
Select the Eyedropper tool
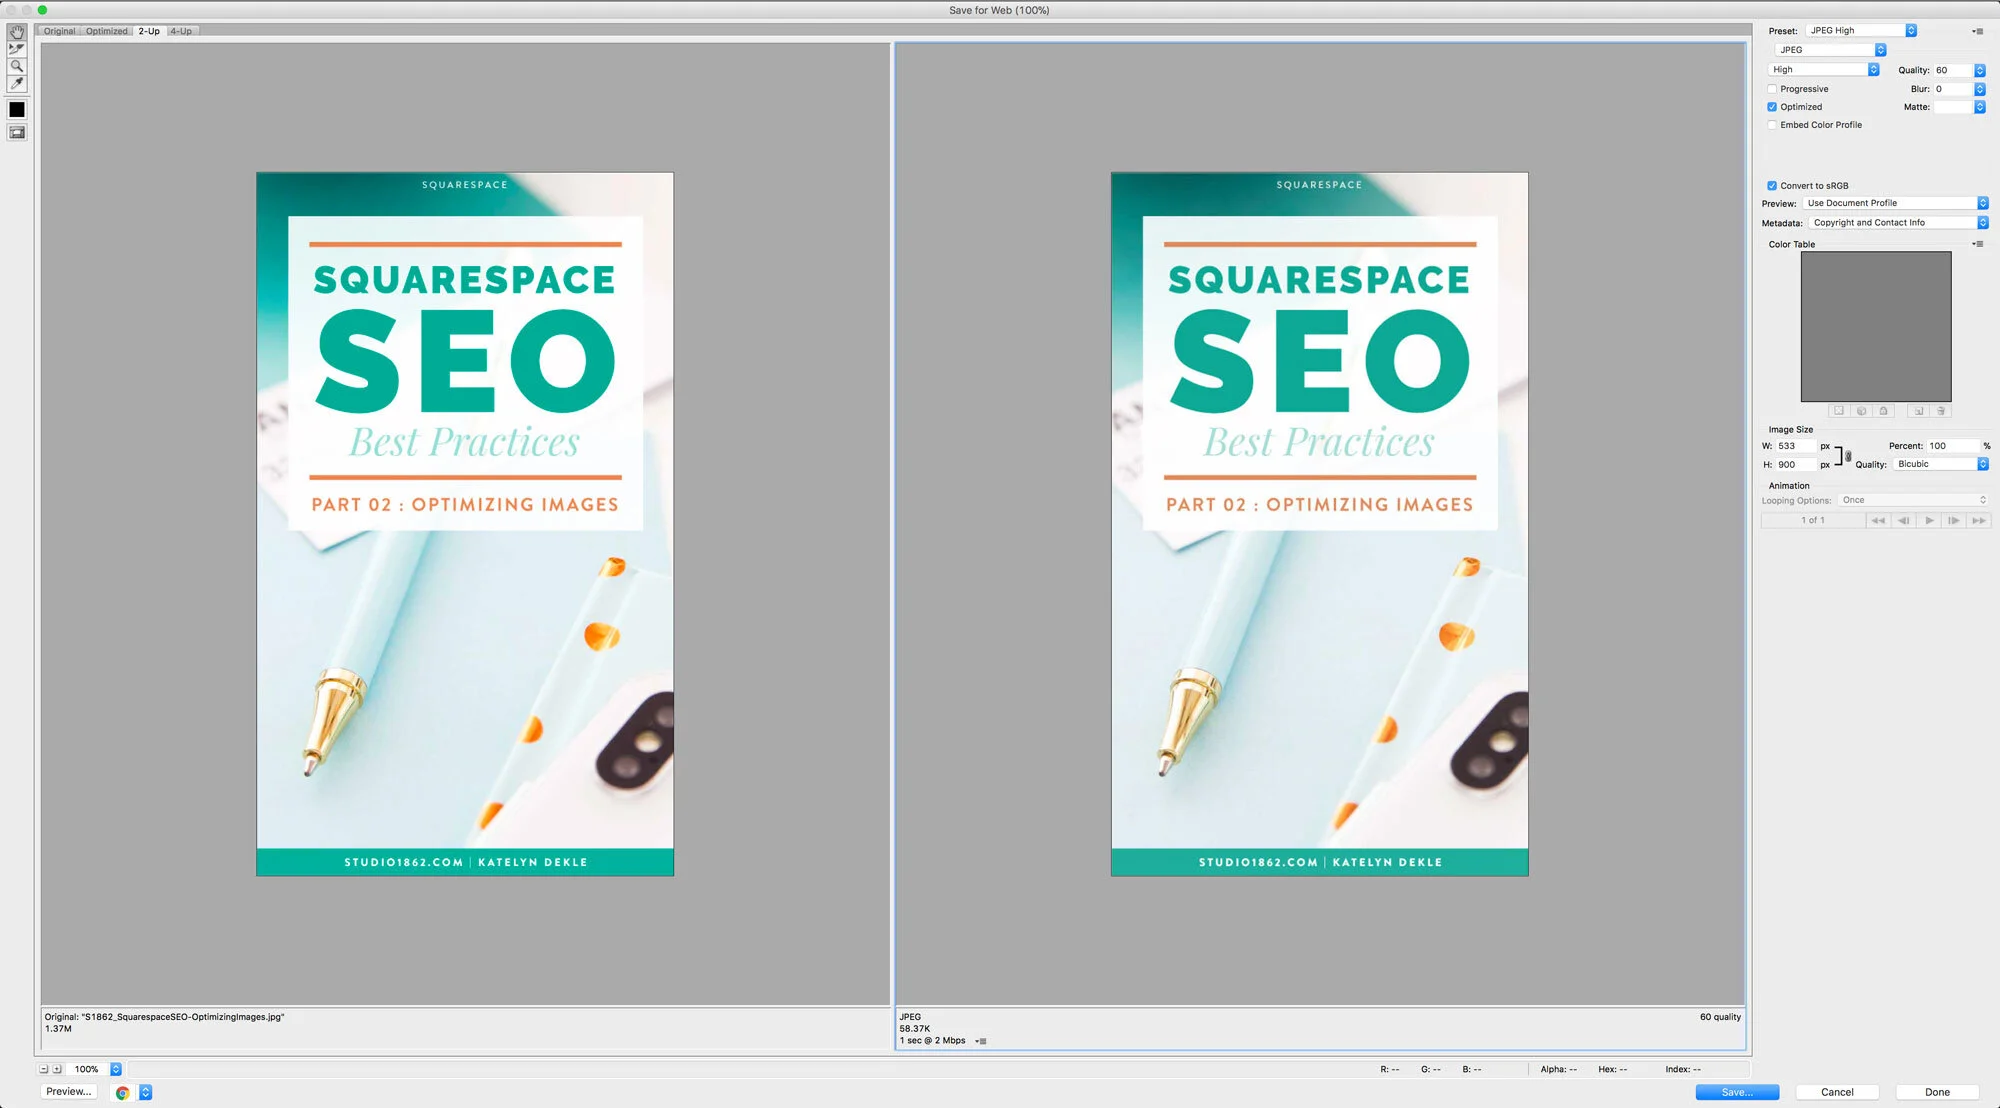pos(17,84)
